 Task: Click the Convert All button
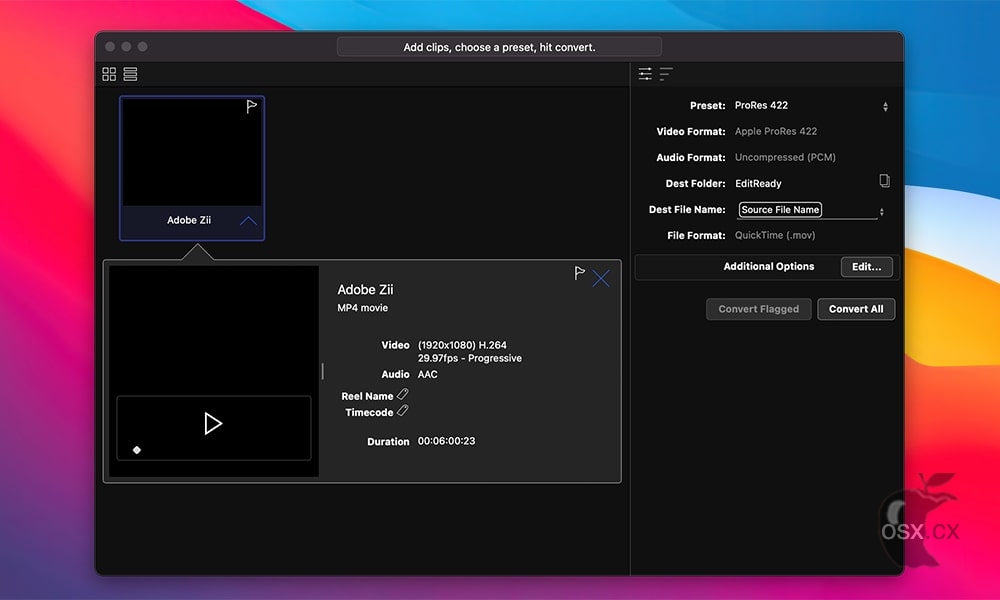[856, 309]
